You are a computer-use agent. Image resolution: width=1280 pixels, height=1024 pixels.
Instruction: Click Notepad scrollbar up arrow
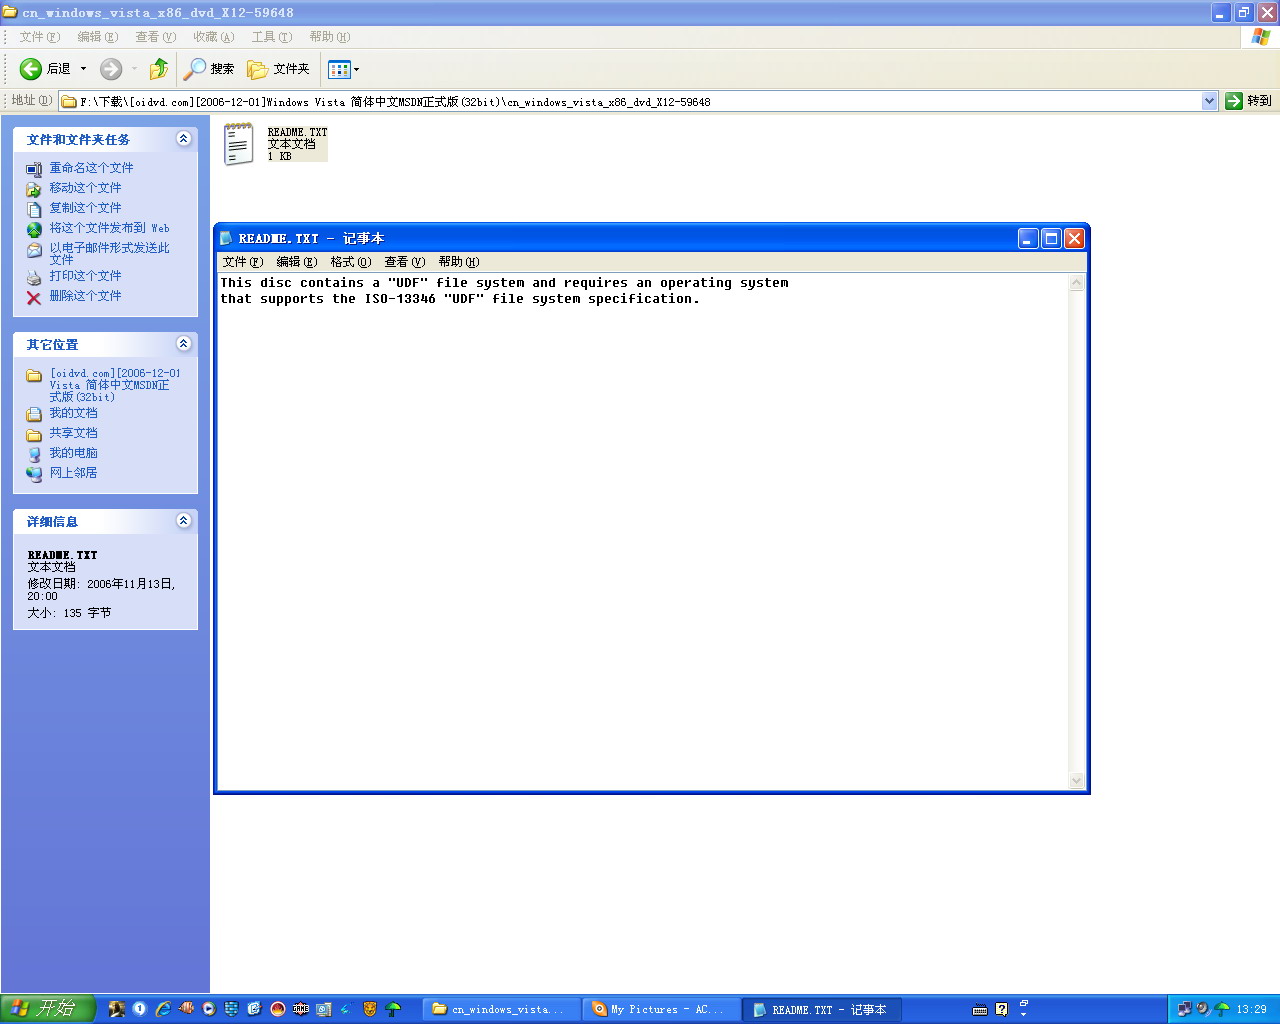[x=1077, y=283]
